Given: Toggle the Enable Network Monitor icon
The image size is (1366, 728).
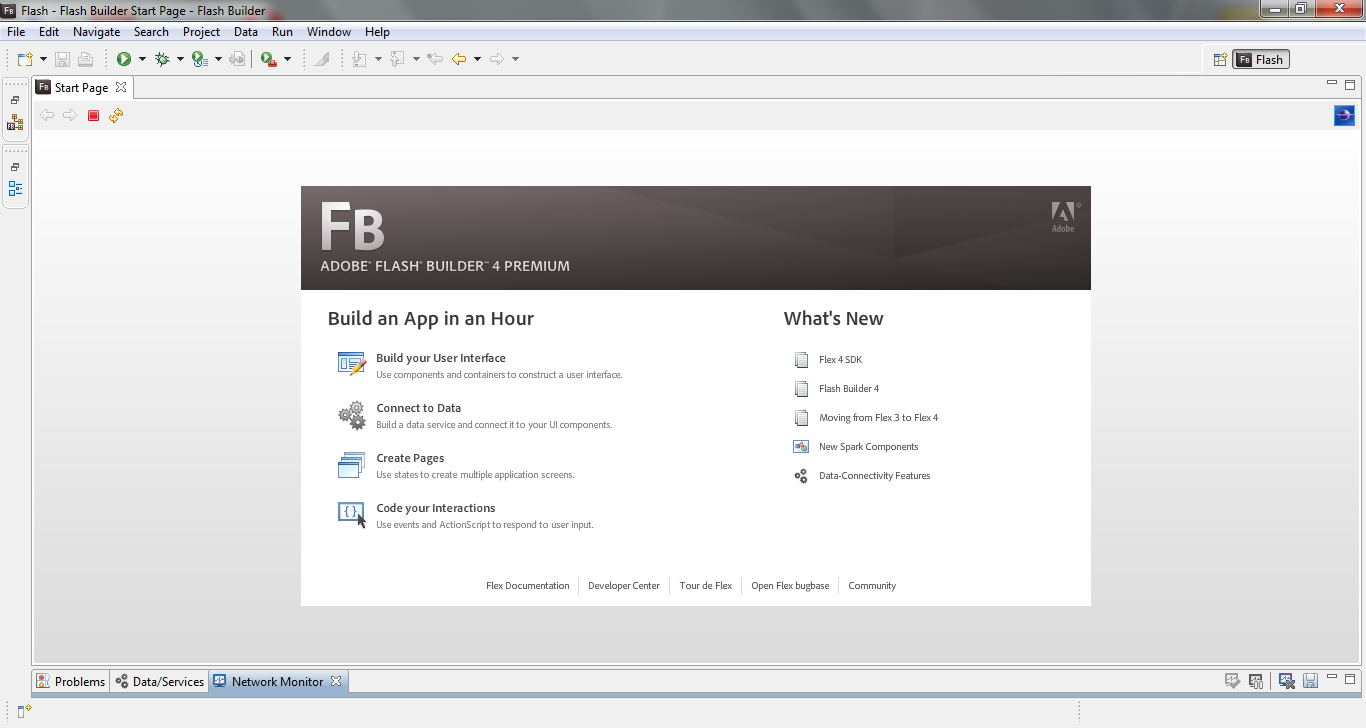Looking at the screenshot, I should [x=1234, y=681].
